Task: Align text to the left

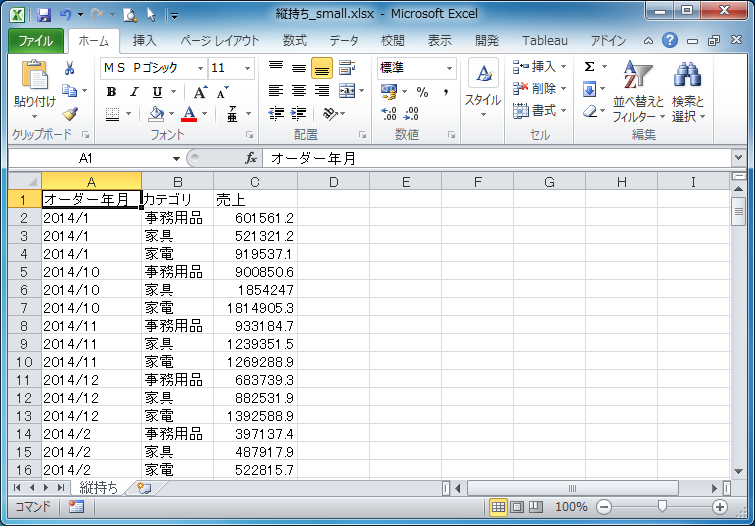Action: (275, 91)
